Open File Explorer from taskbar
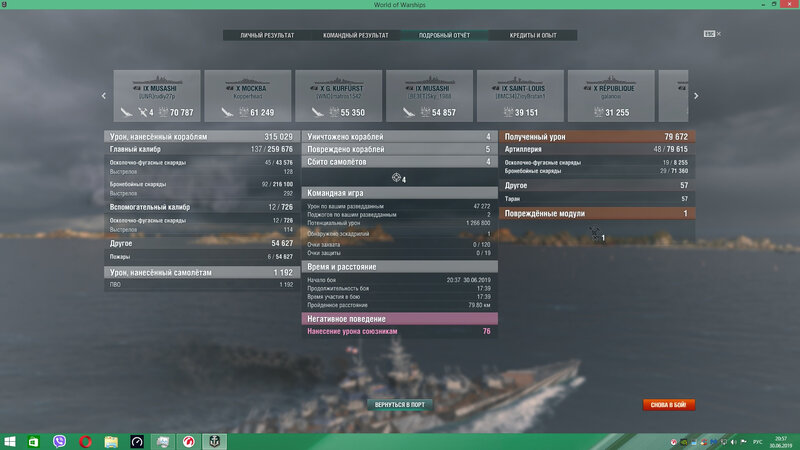 coord(111,442)
